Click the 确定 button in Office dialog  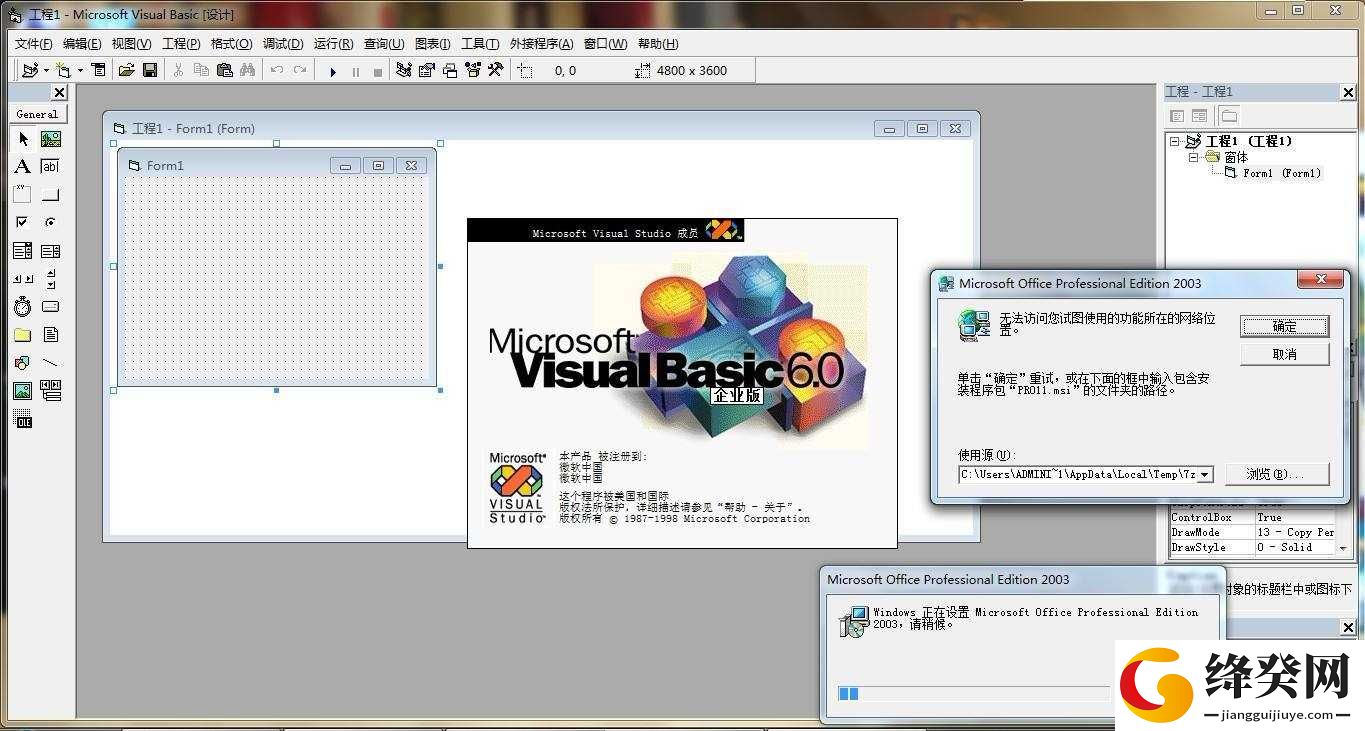pos(1285,326)
